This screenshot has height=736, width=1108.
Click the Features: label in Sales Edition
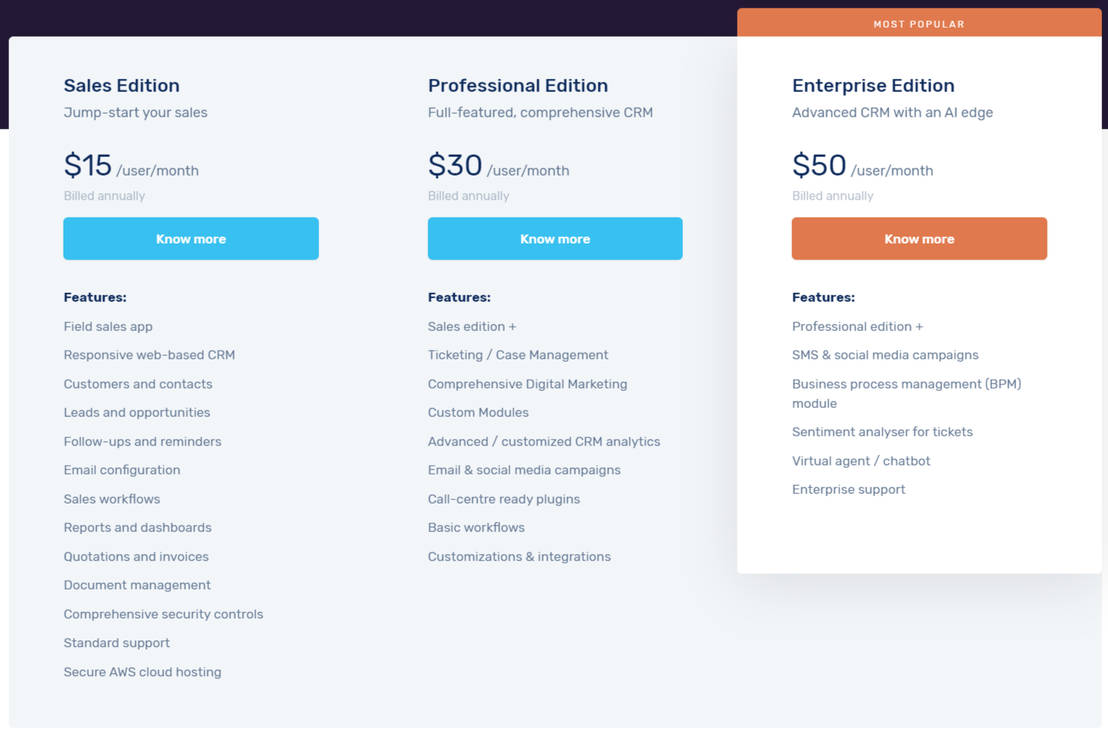(95, 297)
